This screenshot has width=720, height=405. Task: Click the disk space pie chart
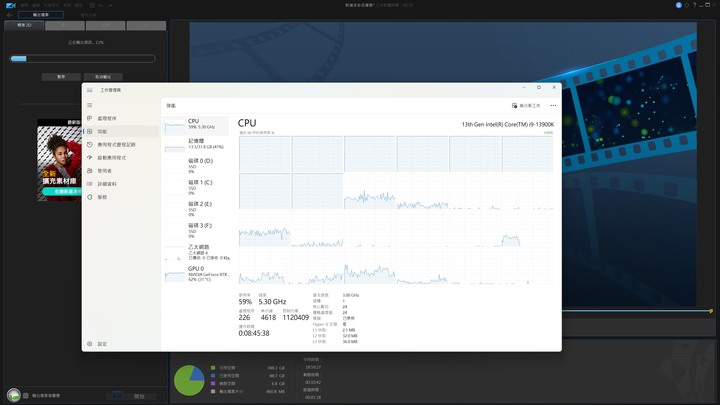click(x=189, y=380)
